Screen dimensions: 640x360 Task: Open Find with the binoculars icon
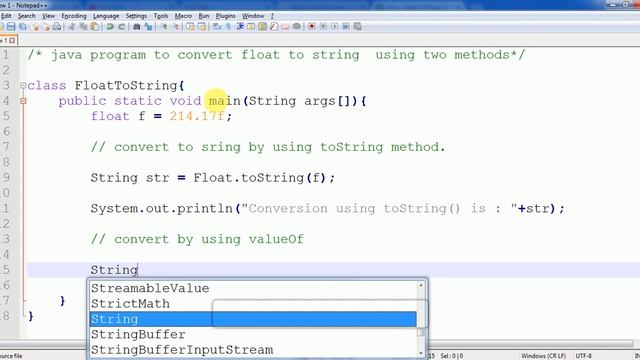(x=136, y=27)
